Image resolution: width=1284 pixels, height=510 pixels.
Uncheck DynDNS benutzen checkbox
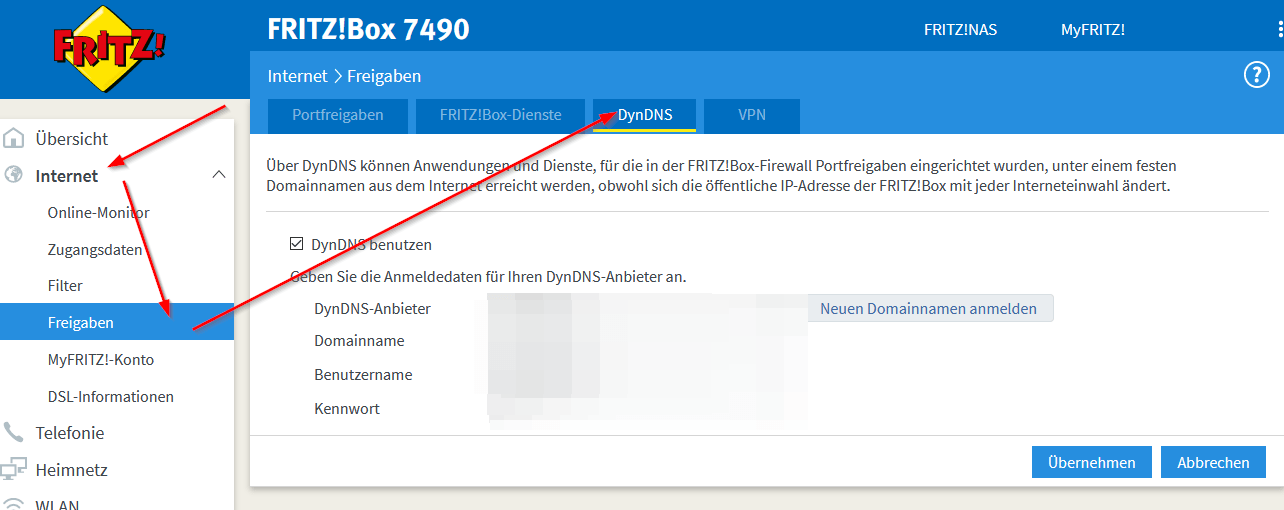(x=296, y=244)
